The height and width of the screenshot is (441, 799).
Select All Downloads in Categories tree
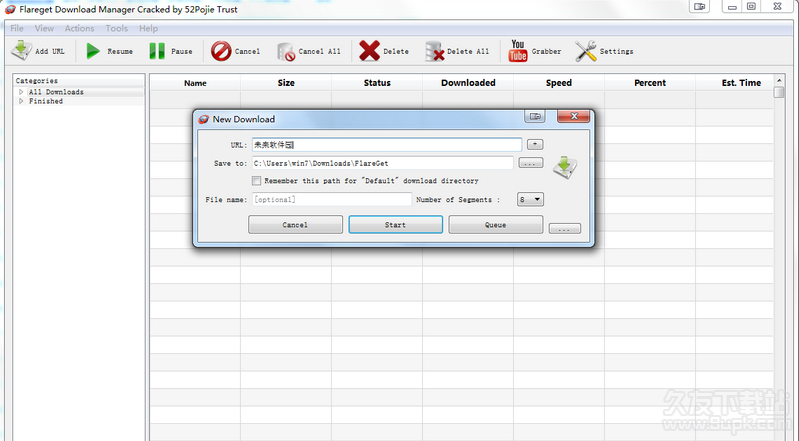(x=56, y=92)
